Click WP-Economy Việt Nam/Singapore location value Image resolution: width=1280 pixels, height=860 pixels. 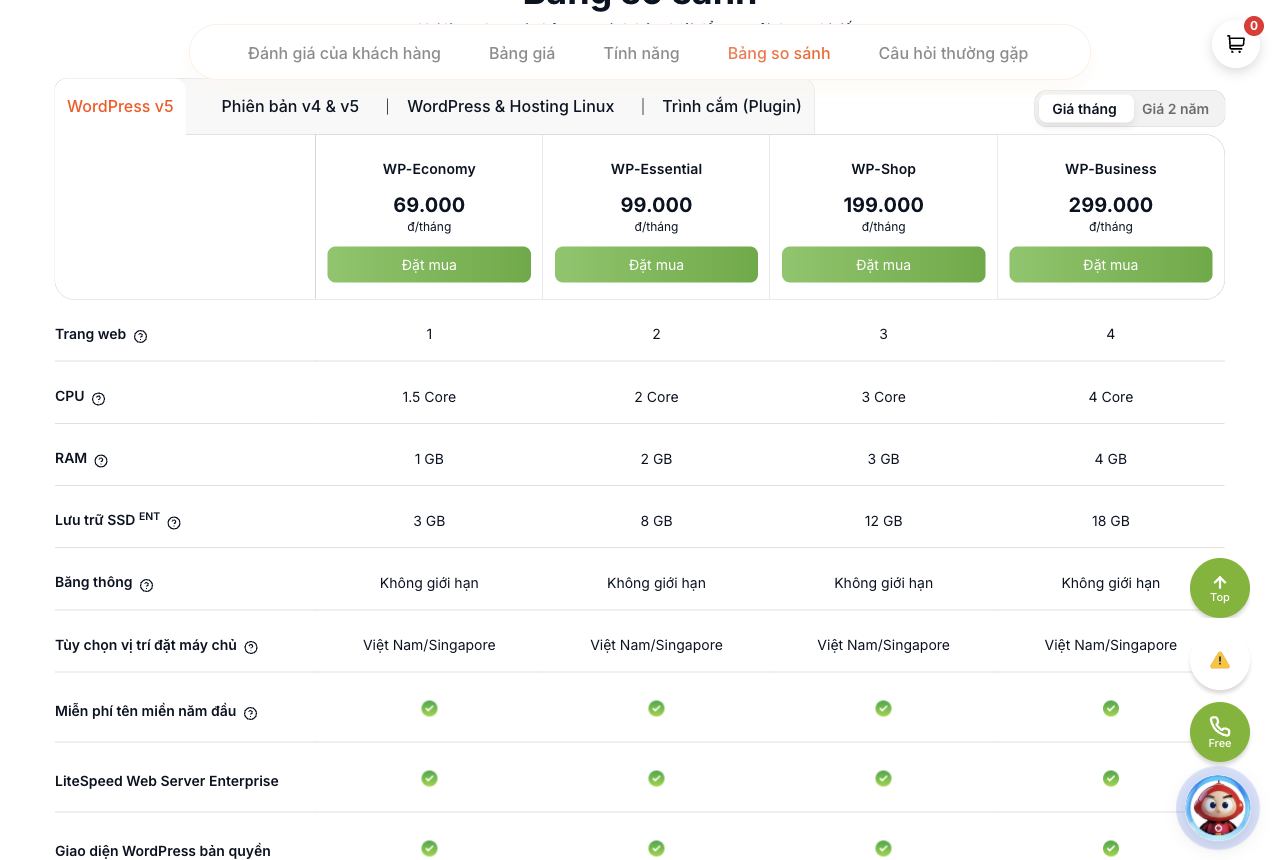(x=429, y=645)
